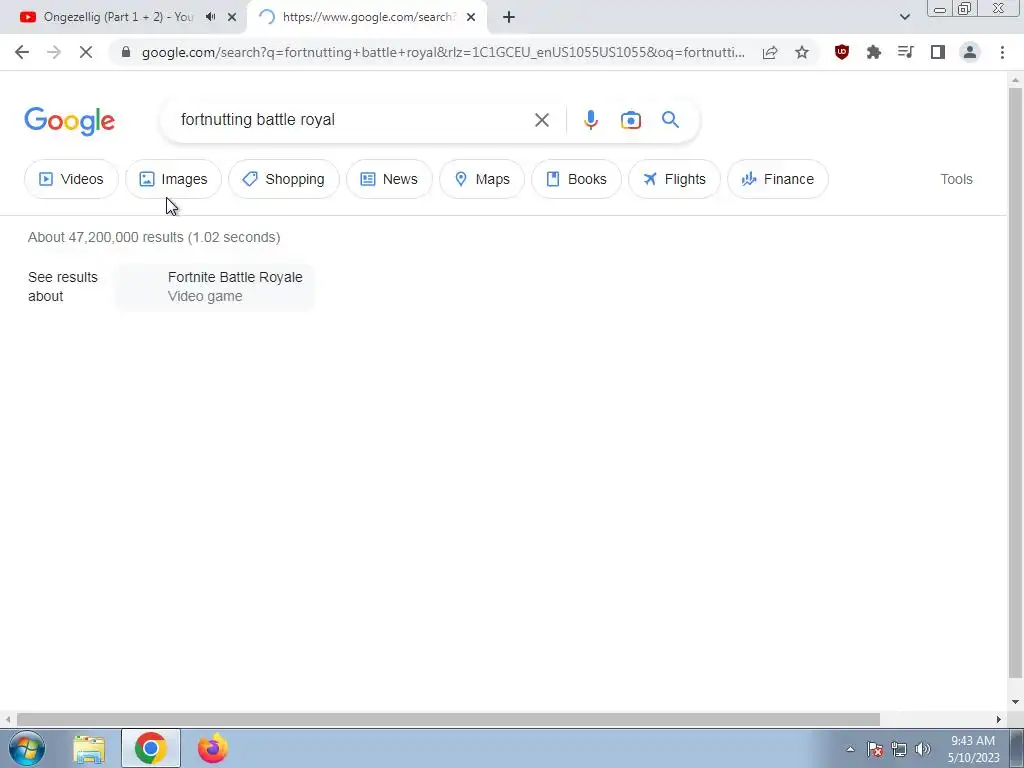Open the Action Center flag icon
Viewport: 1024px width, 768px height.
pos(875,749)
